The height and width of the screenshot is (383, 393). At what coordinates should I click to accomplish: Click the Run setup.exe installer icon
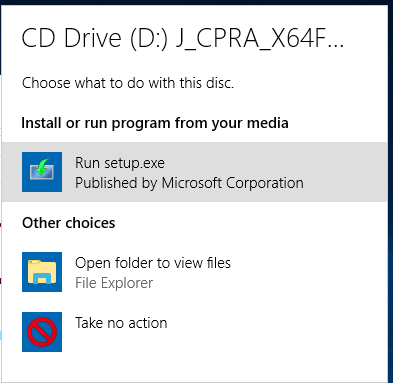pos(42,172)
